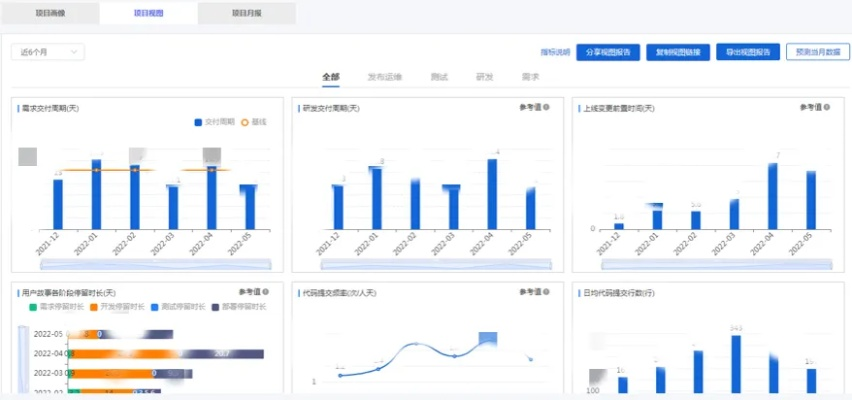Image resolution: width=852 pixels, height=400 pixels.
Task: Click the 参考值 info icon in 代码提交频率 panel
Action: point(546,291)
